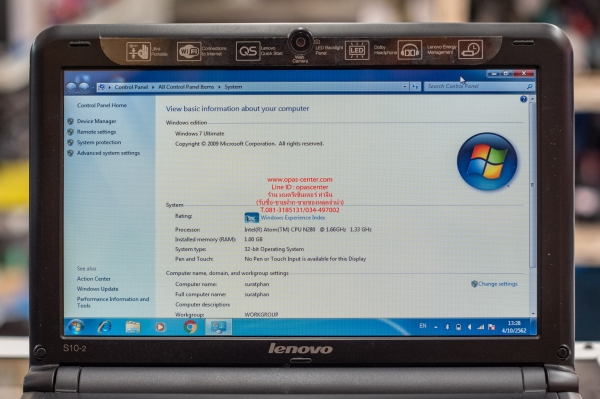Click Change settings link

(498, 284)
